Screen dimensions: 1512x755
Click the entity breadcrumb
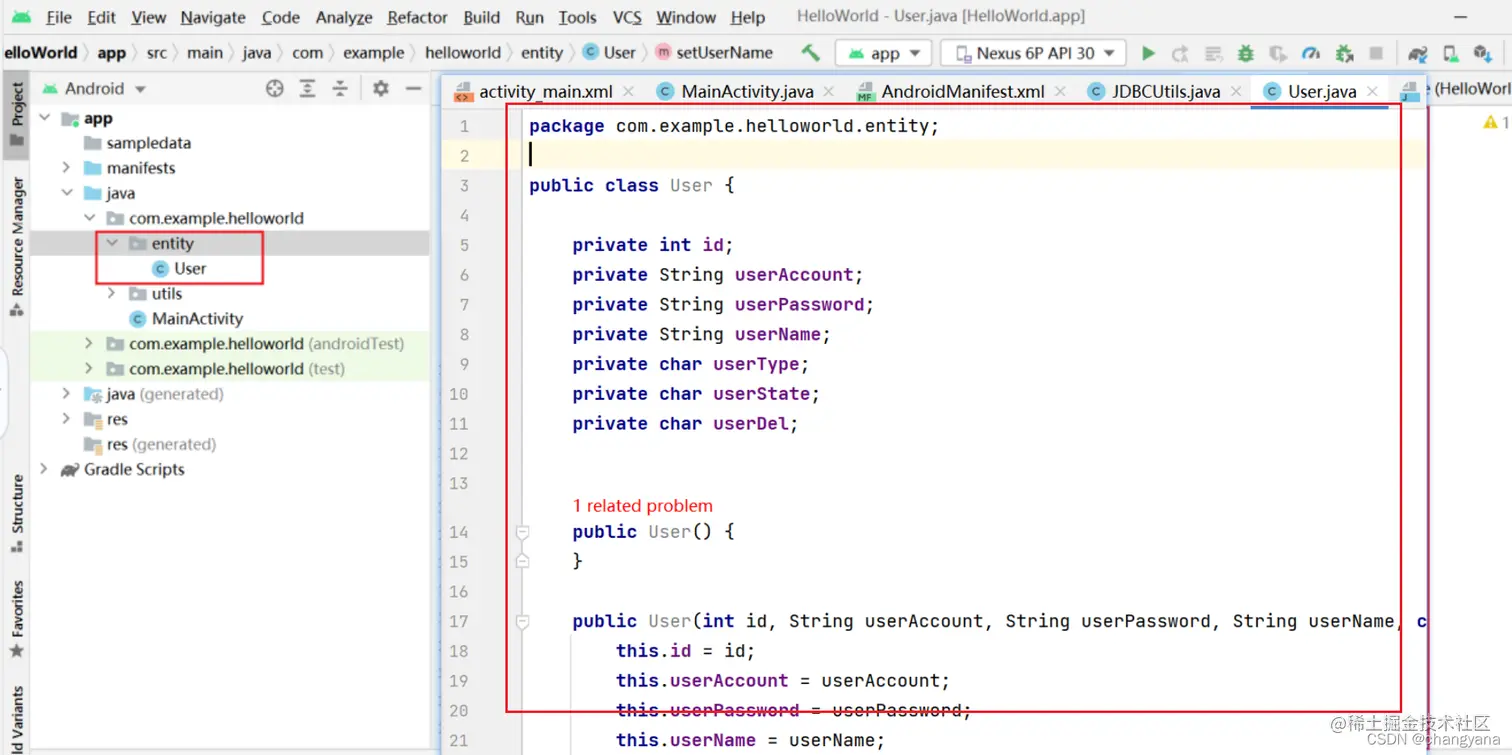coord(542,53)
